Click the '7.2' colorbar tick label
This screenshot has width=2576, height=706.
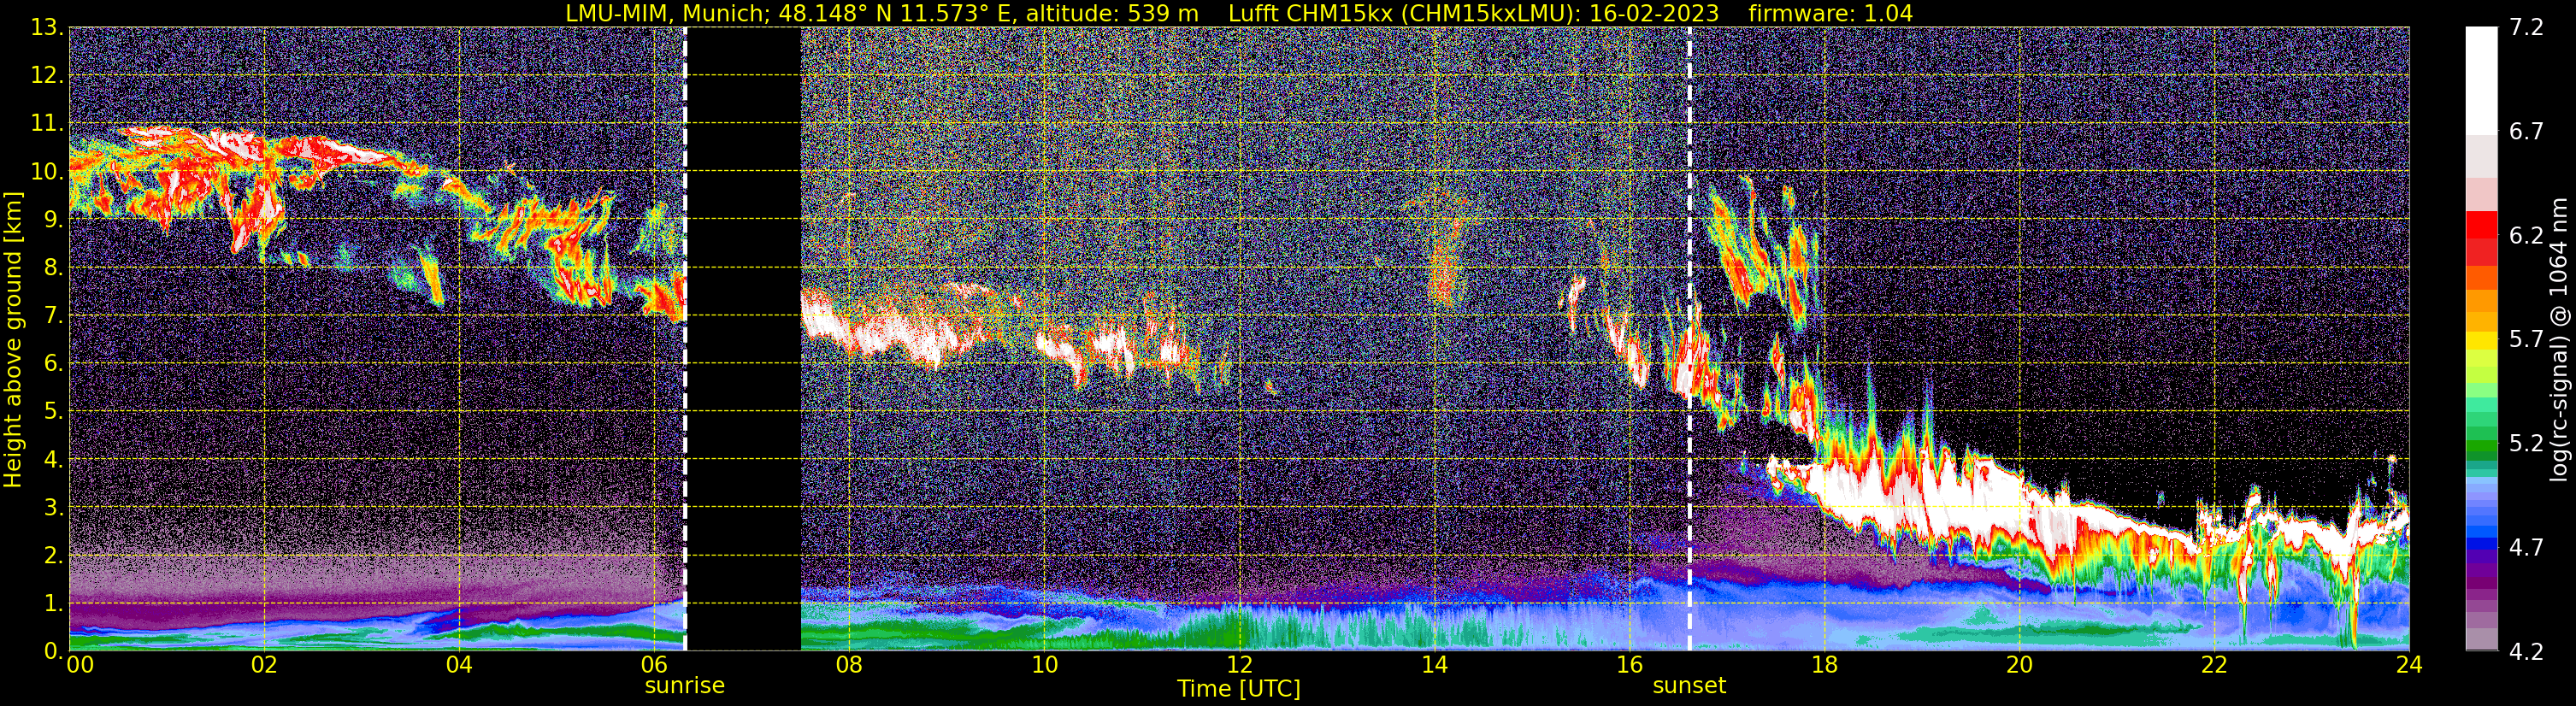(2526, 28)
